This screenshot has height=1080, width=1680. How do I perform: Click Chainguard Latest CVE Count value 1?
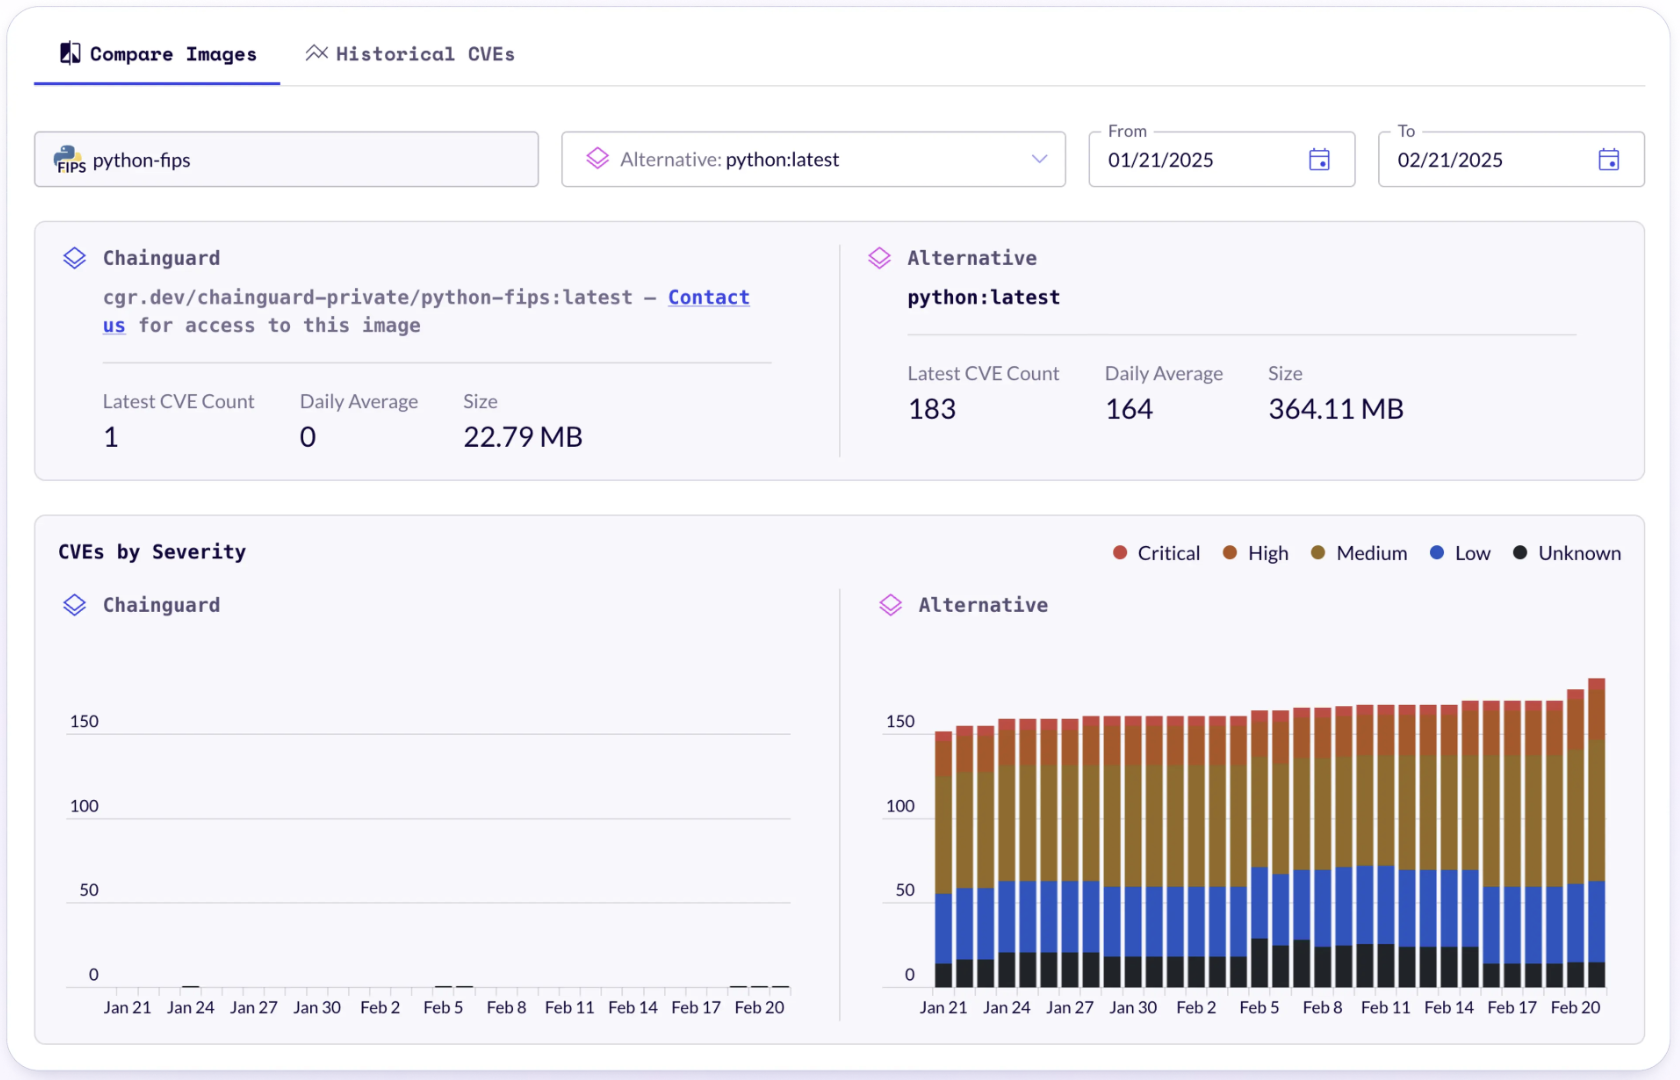[111, 437]
